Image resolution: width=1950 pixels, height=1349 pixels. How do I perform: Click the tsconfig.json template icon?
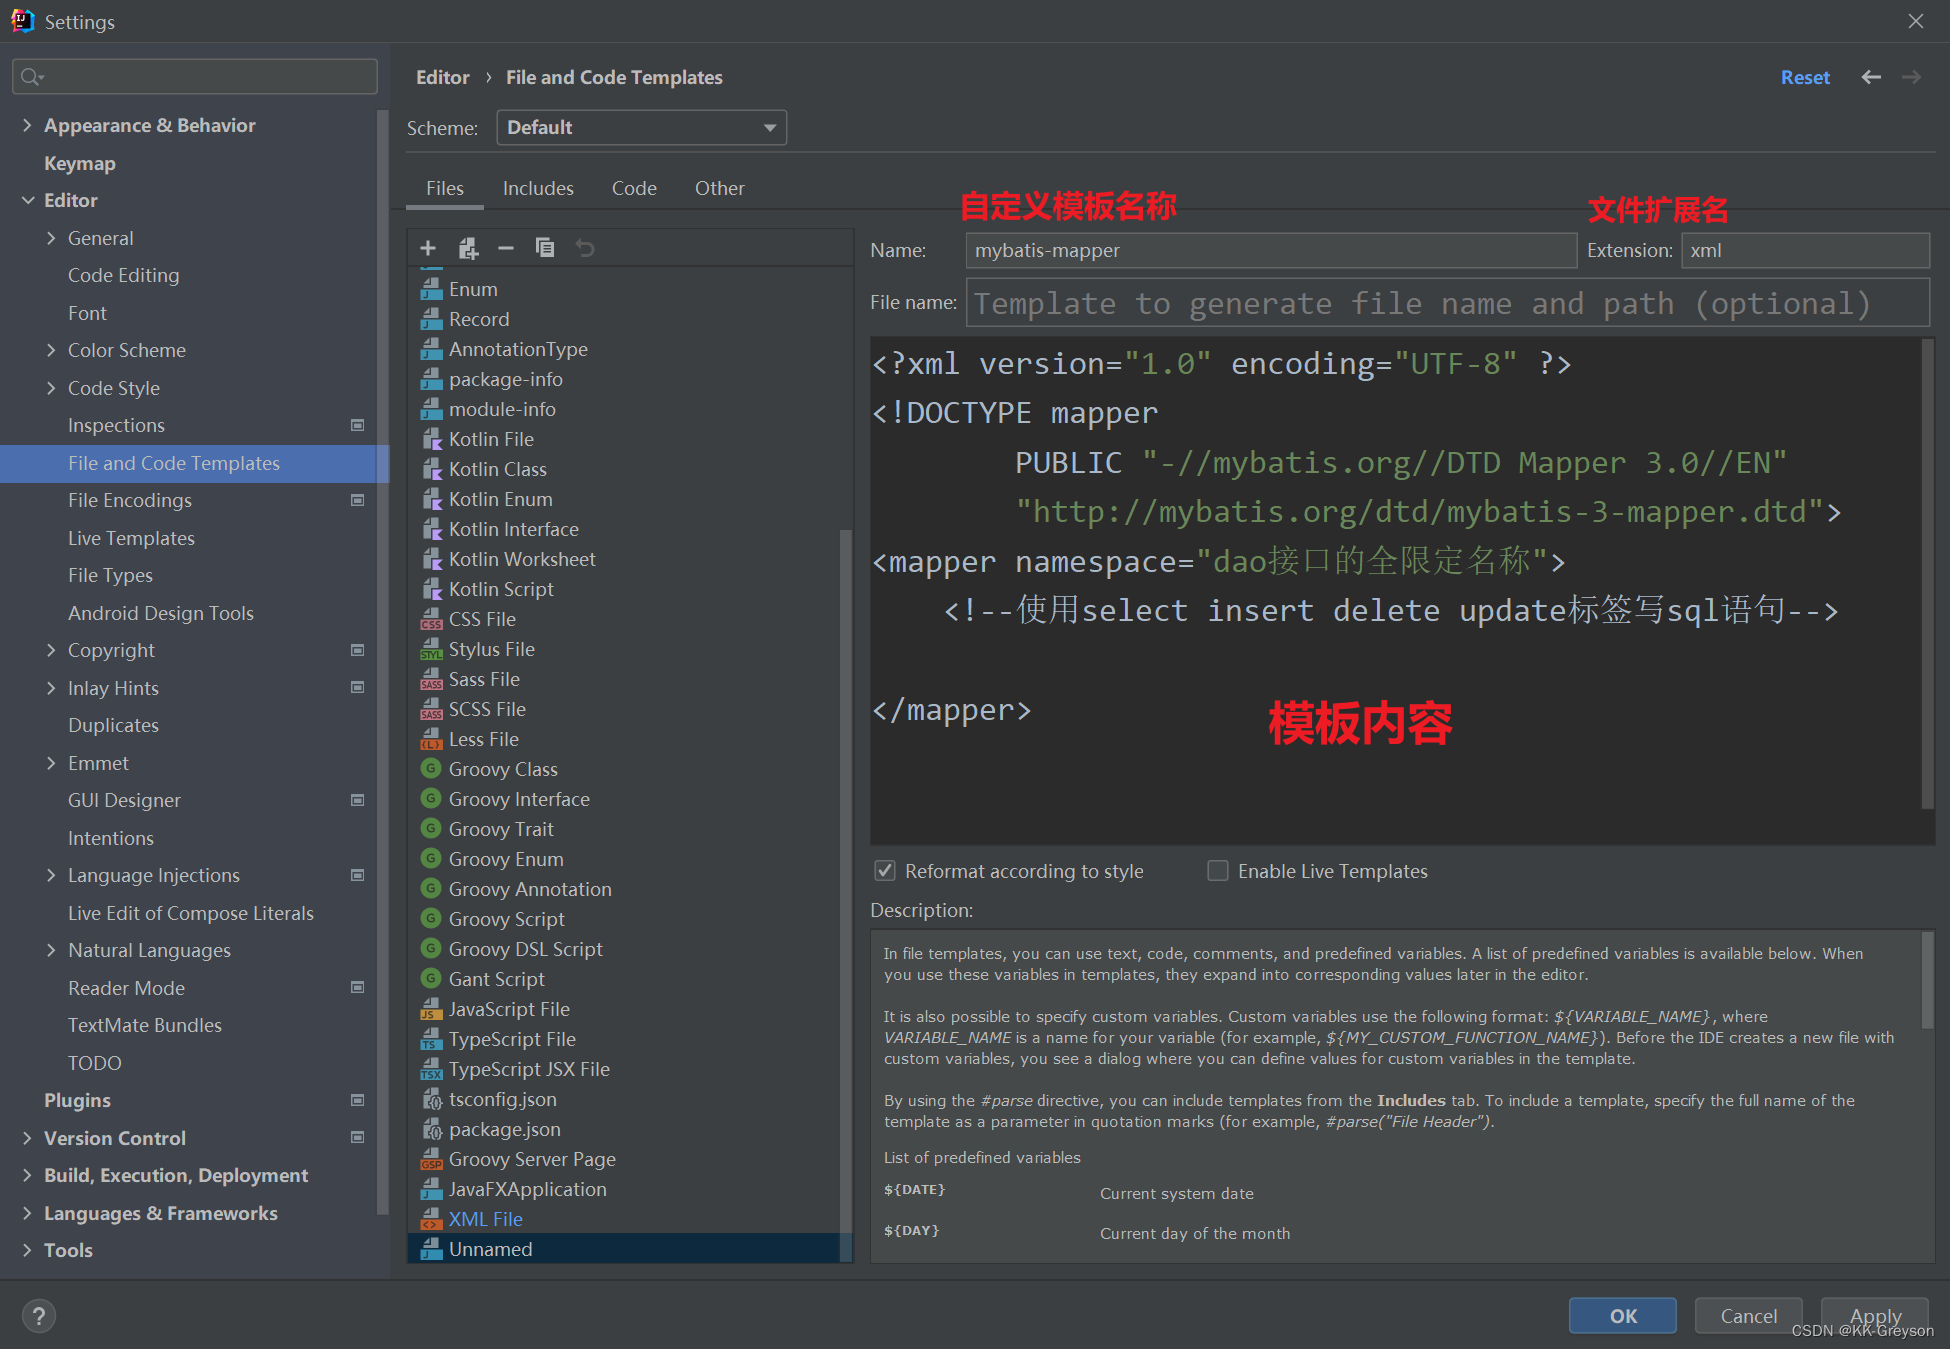click(x=432, y=1099)
